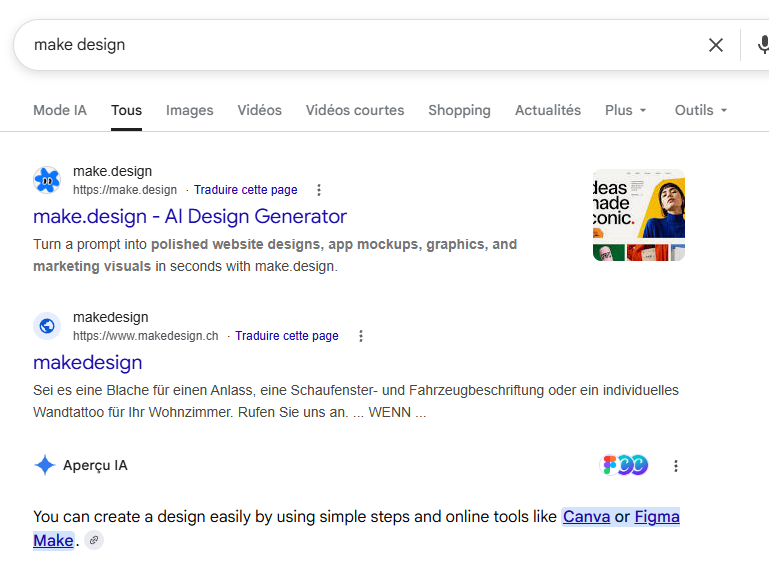Viewport: 769px width, 569px height.
Task: Click the makedesign.ch globe favicon
Action: [x=47, y=326]
